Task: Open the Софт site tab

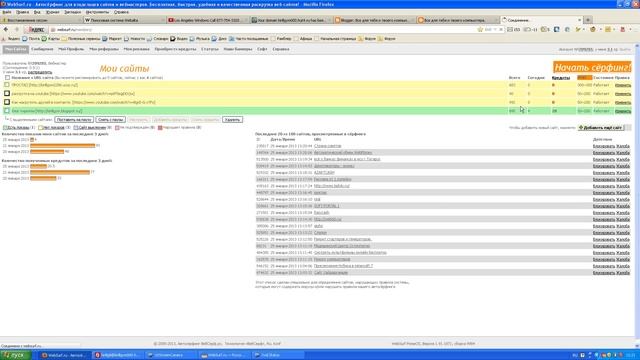Action: [262, 49]
